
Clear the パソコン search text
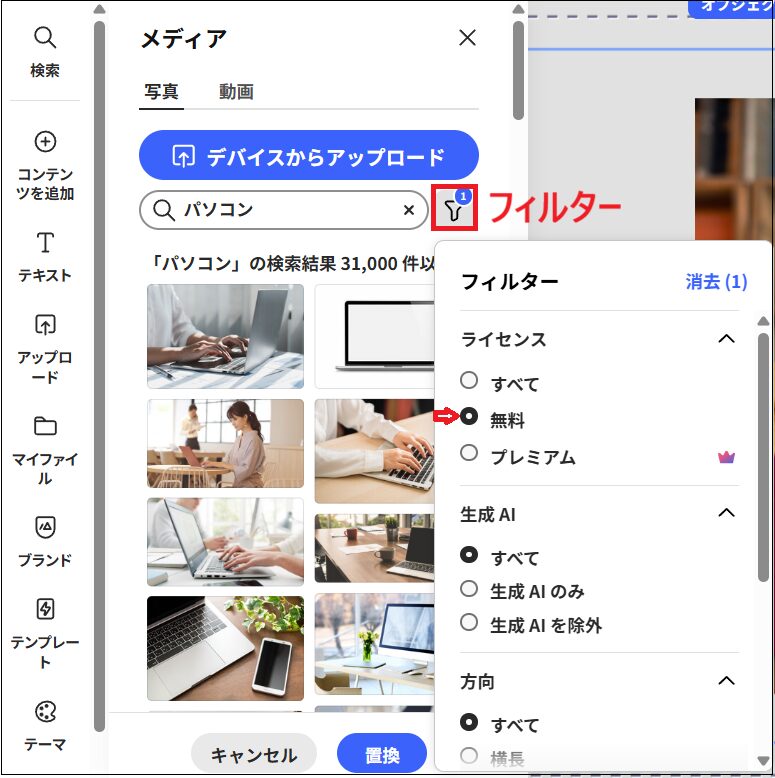(409, 210)
